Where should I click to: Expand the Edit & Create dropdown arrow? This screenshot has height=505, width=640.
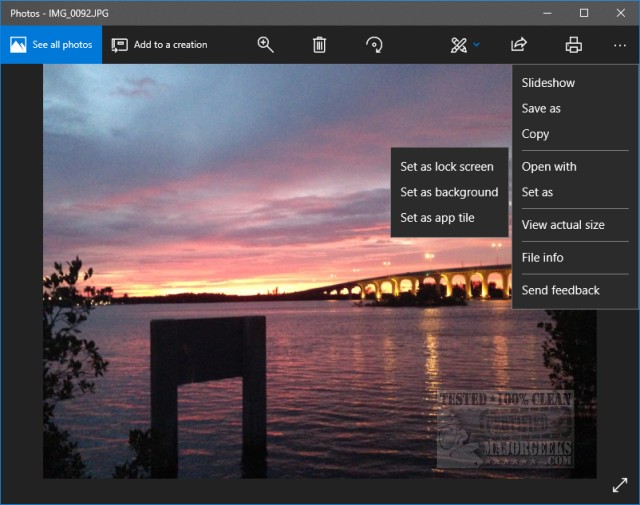coord(476,44)
